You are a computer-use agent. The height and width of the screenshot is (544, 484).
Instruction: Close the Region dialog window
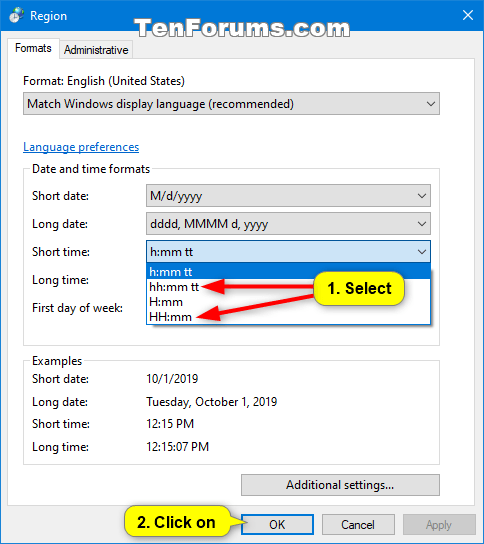467,15
